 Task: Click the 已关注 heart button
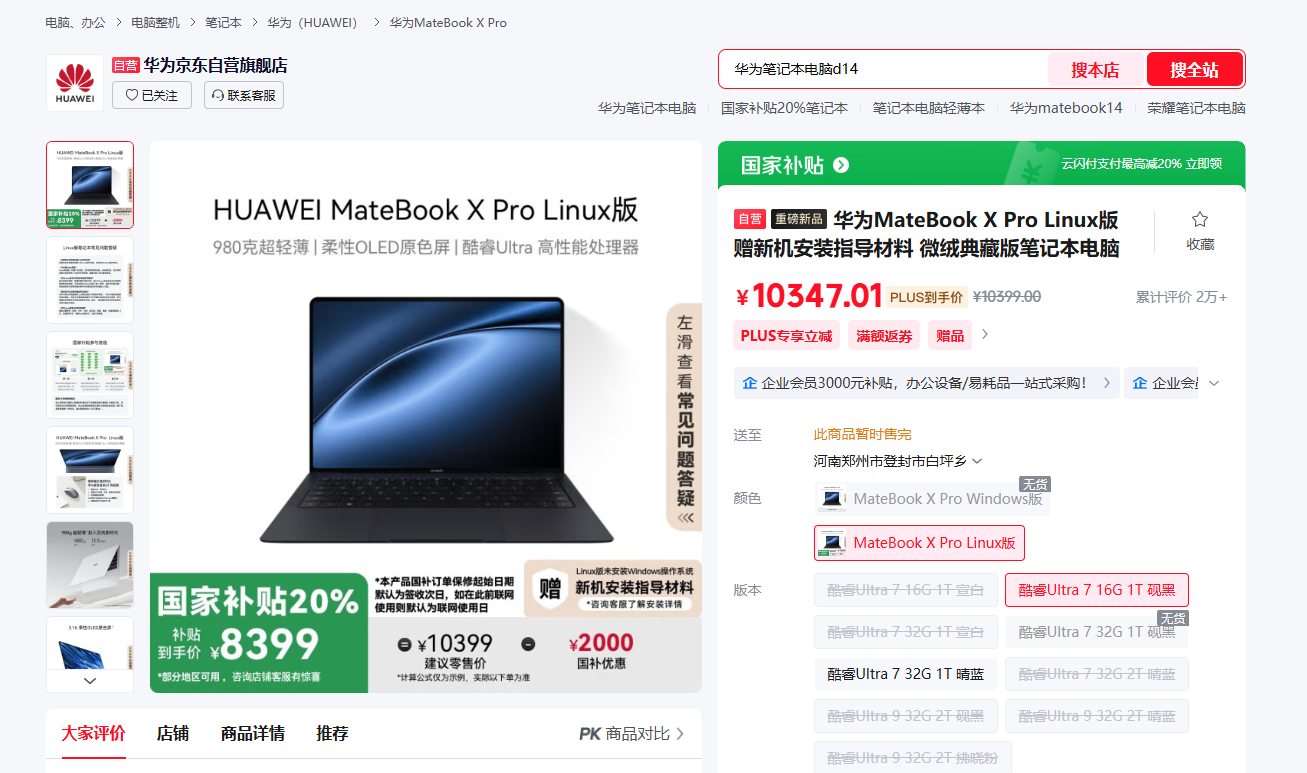(151, 95)
